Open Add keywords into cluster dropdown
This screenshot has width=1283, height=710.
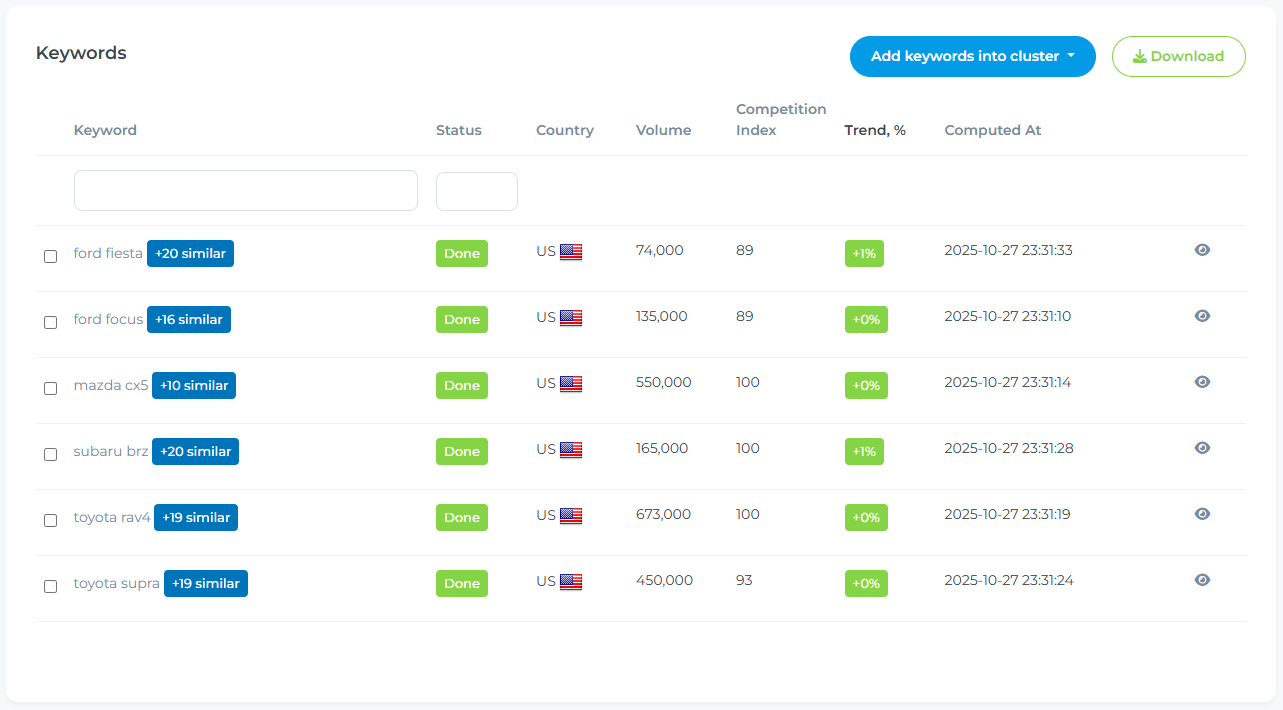point(972,57)
